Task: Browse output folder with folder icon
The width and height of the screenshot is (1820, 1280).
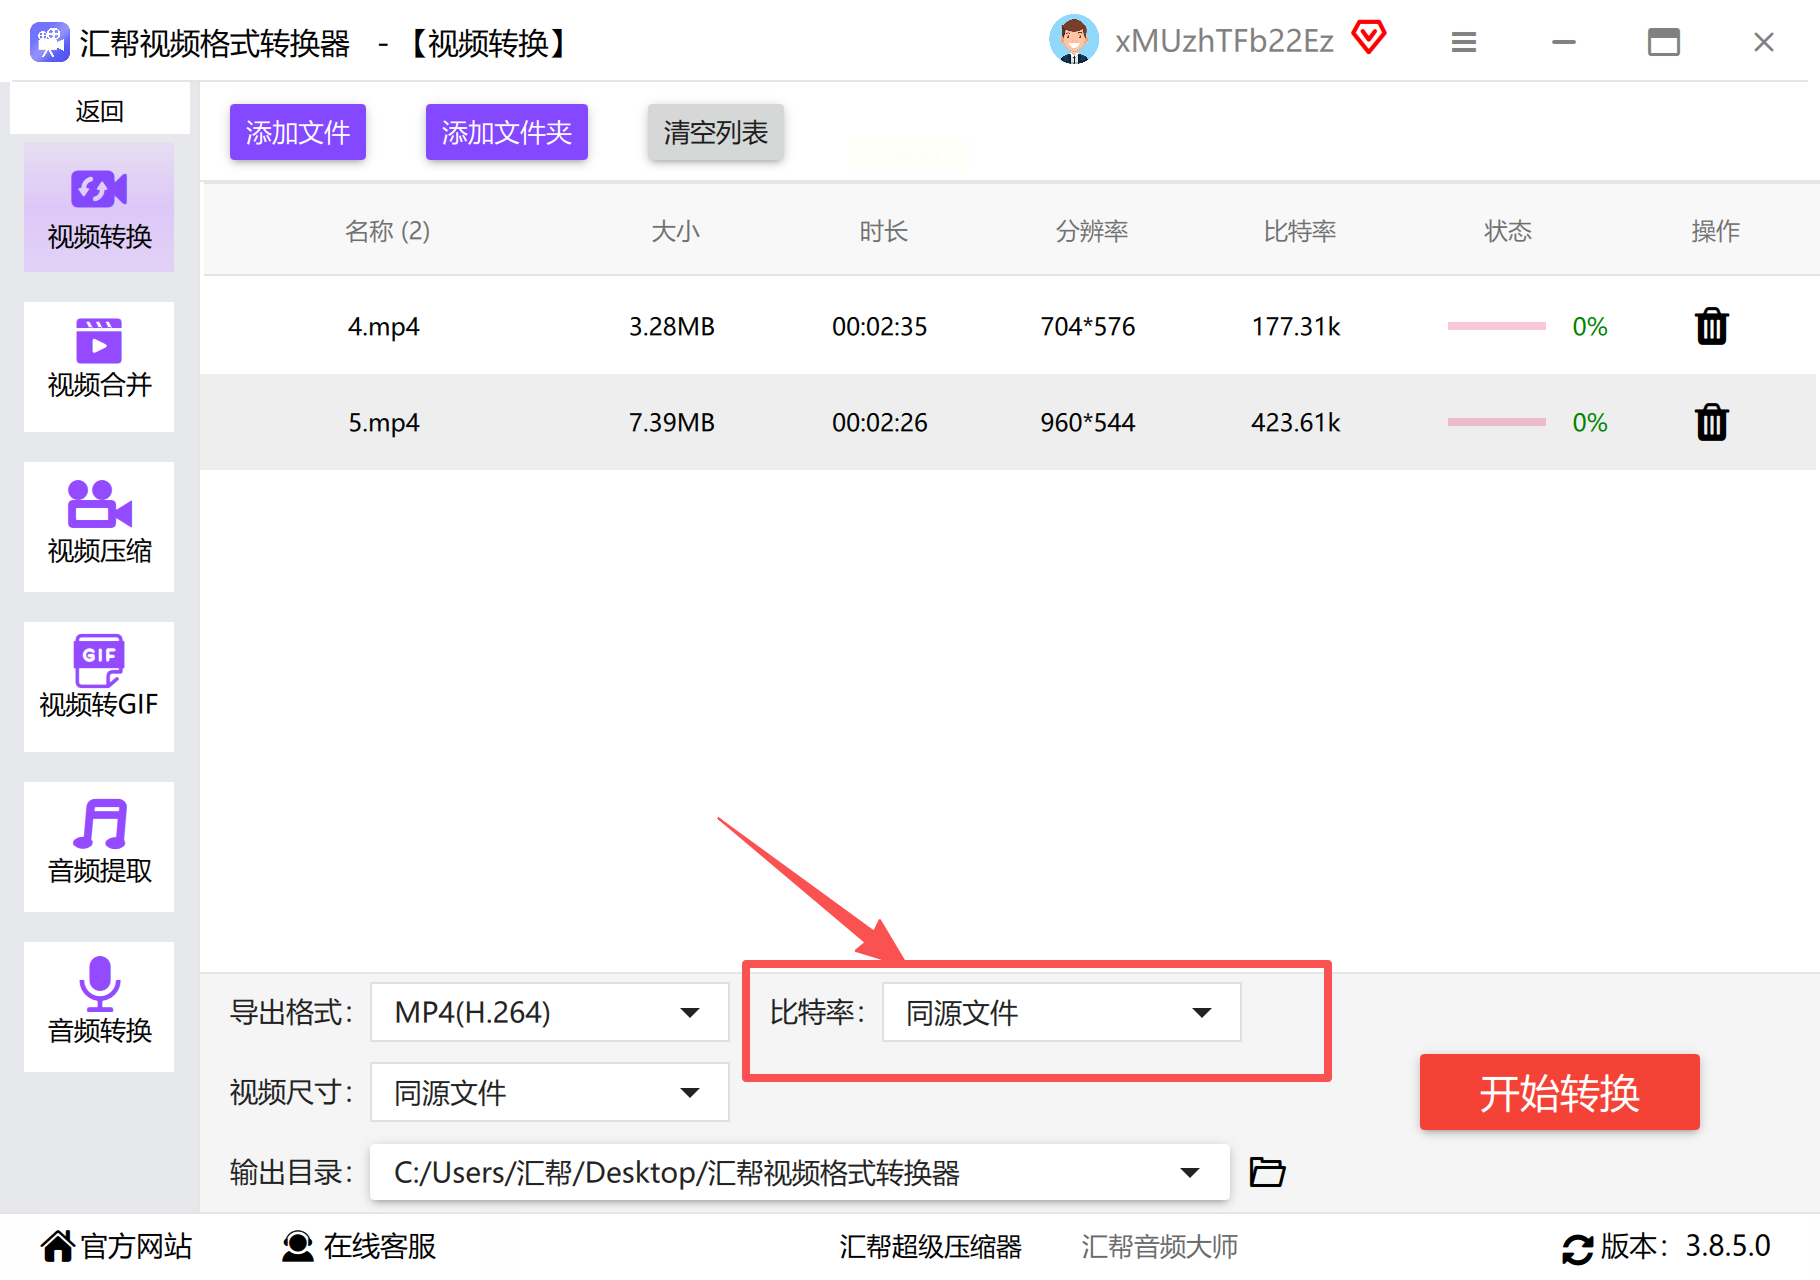Action: [1267, 1171]
